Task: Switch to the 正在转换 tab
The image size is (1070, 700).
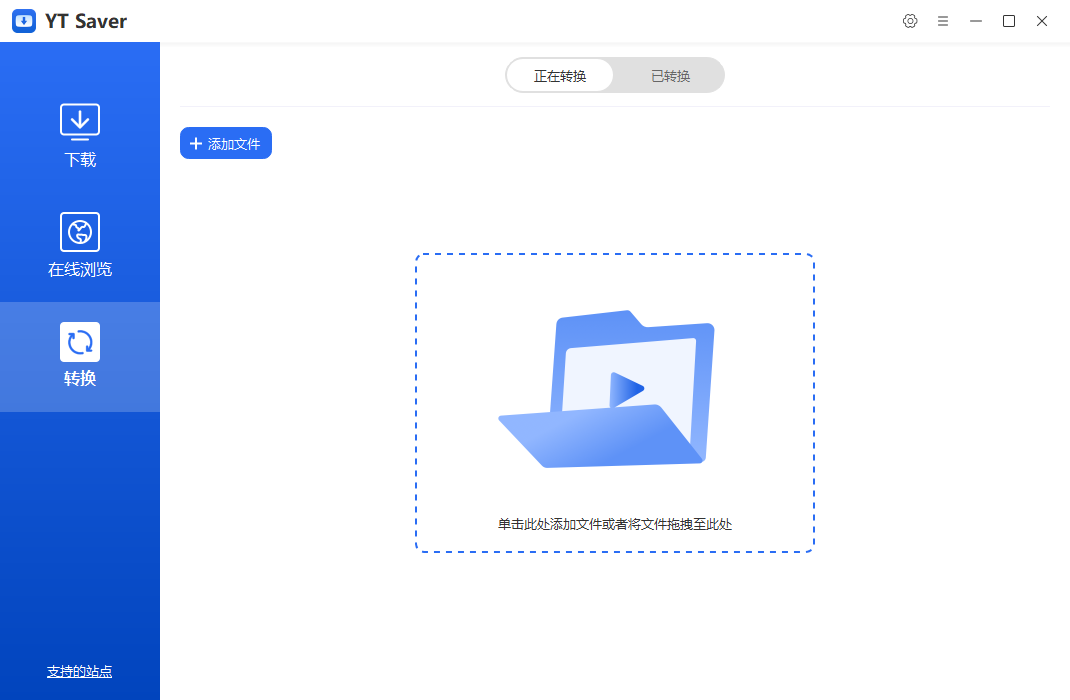Action: pyautogui.click(x=560, y=76)
